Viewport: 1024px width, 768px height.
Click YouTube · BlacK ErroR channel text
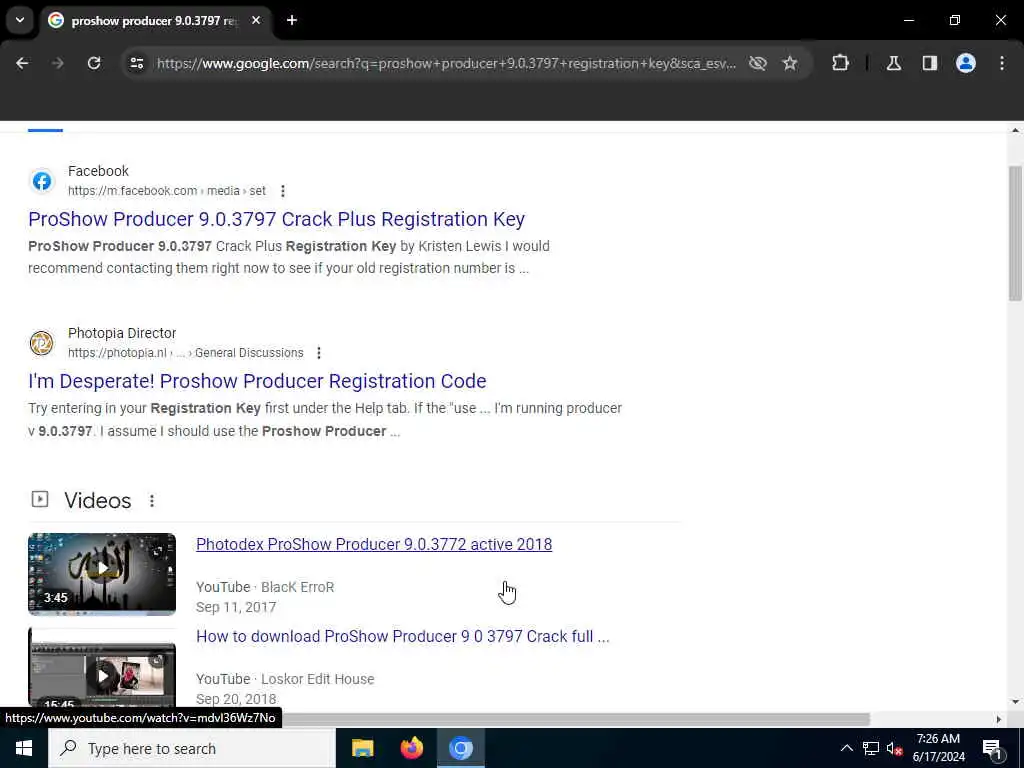[x=265, y=587]
